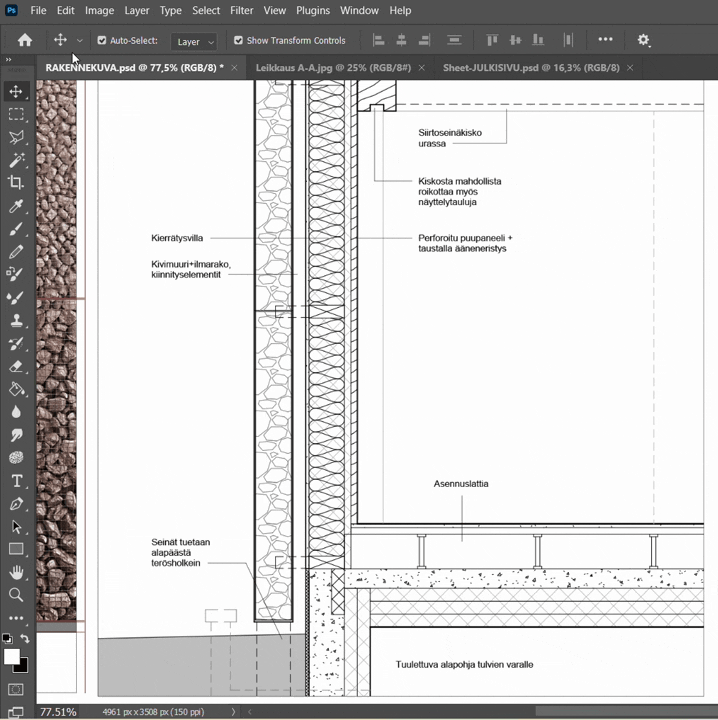Toggle the Auto-Select checkbox
The image size is (718, 720).
pyautogui.click(x=102, y=41)
